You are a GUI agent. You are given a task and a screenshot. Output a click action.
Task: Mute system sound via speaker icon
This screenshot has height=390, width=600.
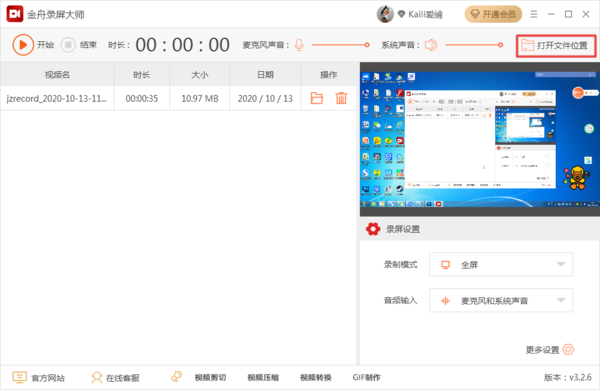431,45
